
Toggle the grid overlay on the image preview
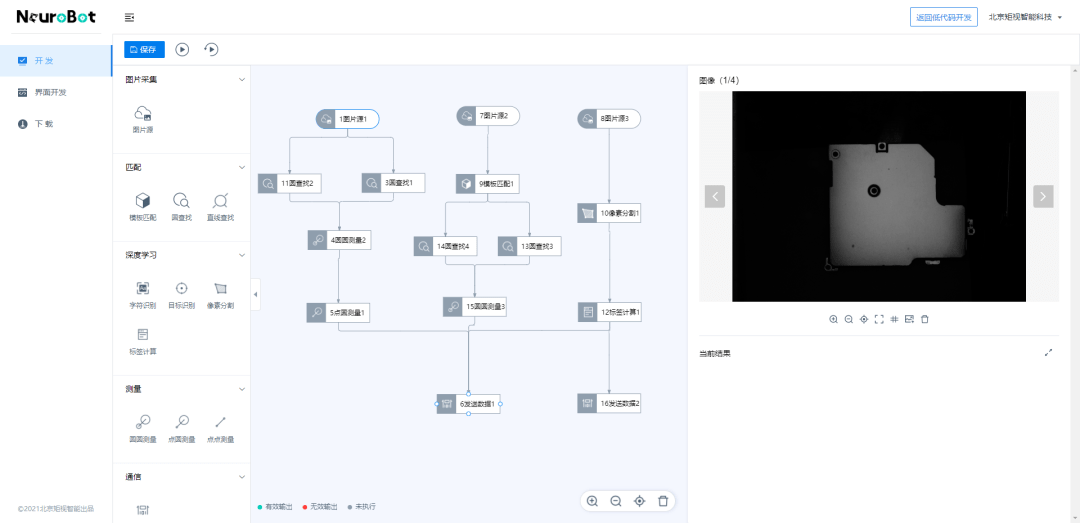pyautogui.click(x=894, y=319)
